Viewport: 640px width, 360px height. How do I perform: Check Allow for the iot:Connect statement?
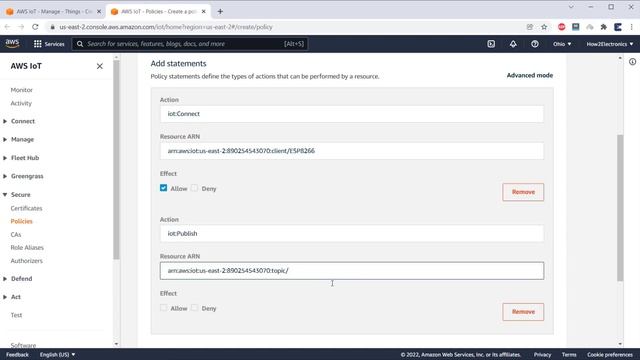click(x=163, y=188)
